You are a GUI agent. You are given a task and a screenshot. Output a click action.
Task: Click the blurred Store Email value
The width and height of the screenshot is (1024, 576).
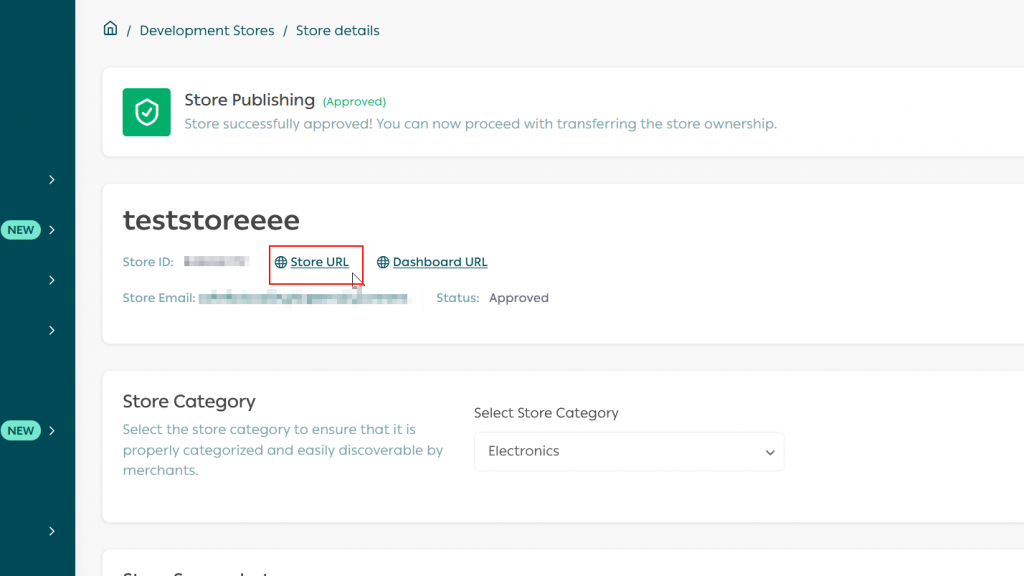(x=304, y=298)
